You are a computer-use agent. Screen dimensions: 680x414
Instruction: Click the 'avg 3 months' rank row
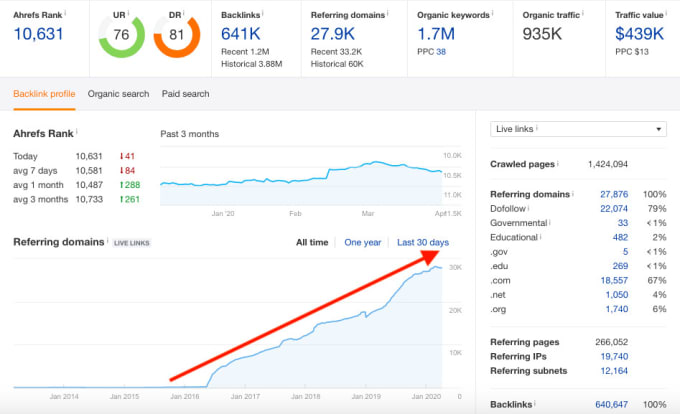pos(77,199)
